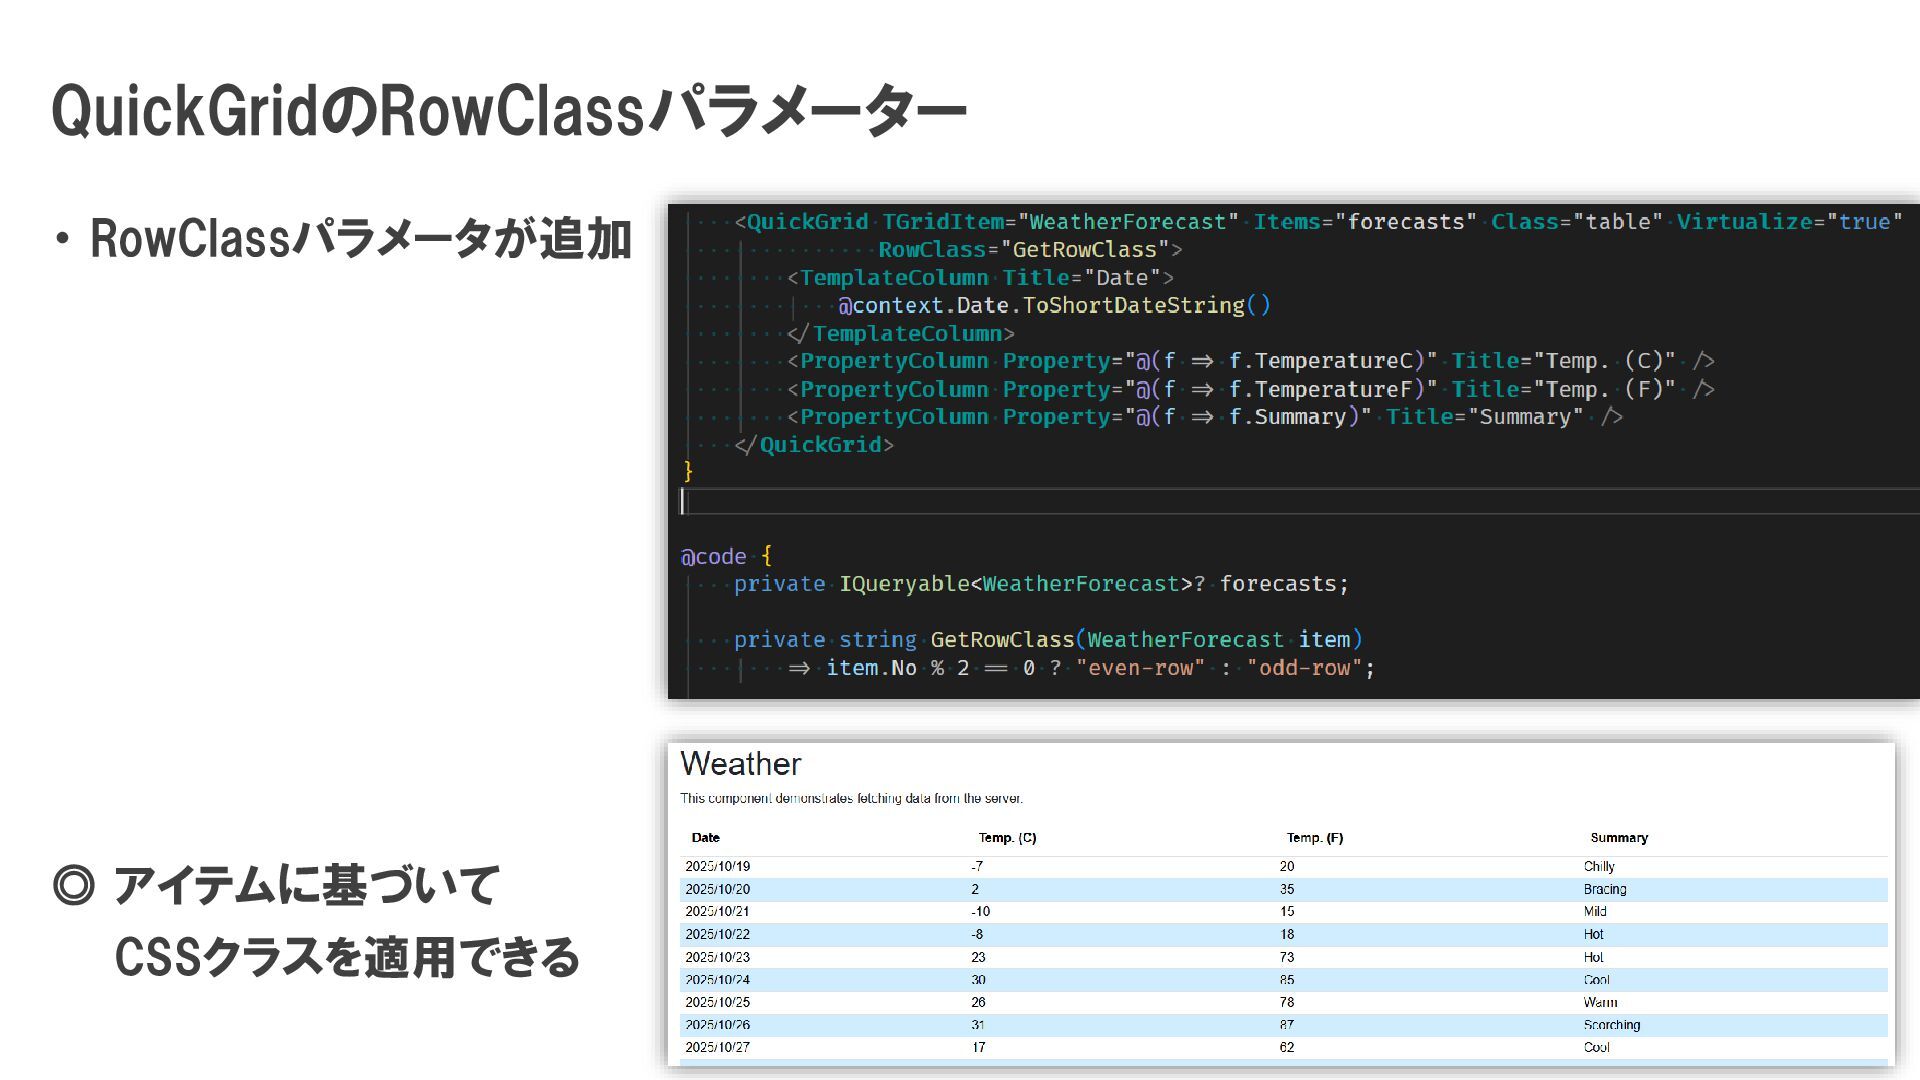Click the Date column header

705,838
